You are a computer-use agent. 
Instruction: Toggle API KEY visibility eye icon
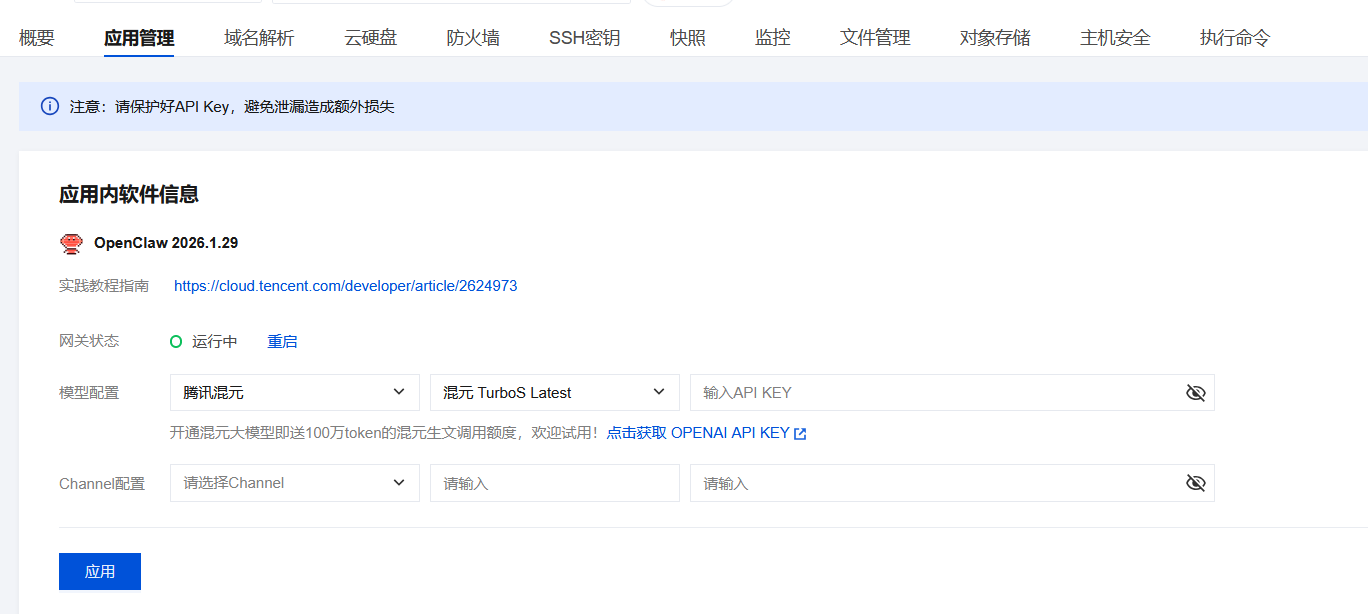pos(1195,393)
